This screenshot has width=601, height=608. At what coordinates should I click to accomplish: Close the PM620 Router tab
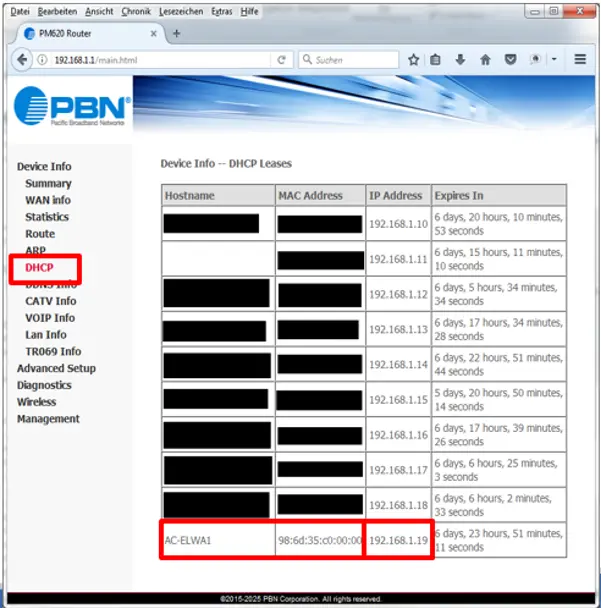154,34
